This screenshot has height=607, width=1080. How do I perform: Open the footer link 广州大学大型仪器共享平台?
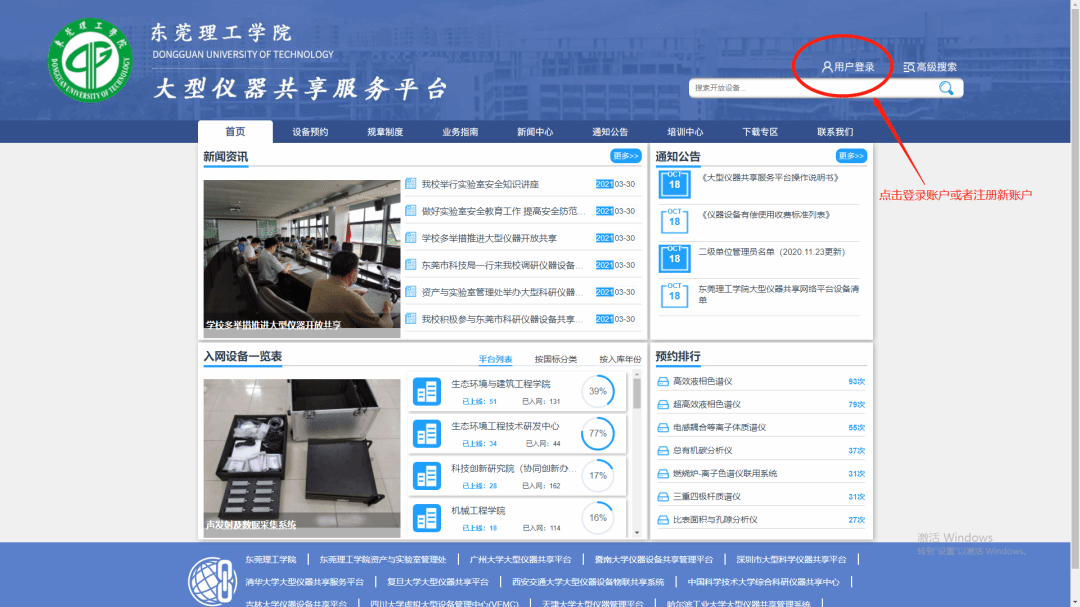[521, 559]
